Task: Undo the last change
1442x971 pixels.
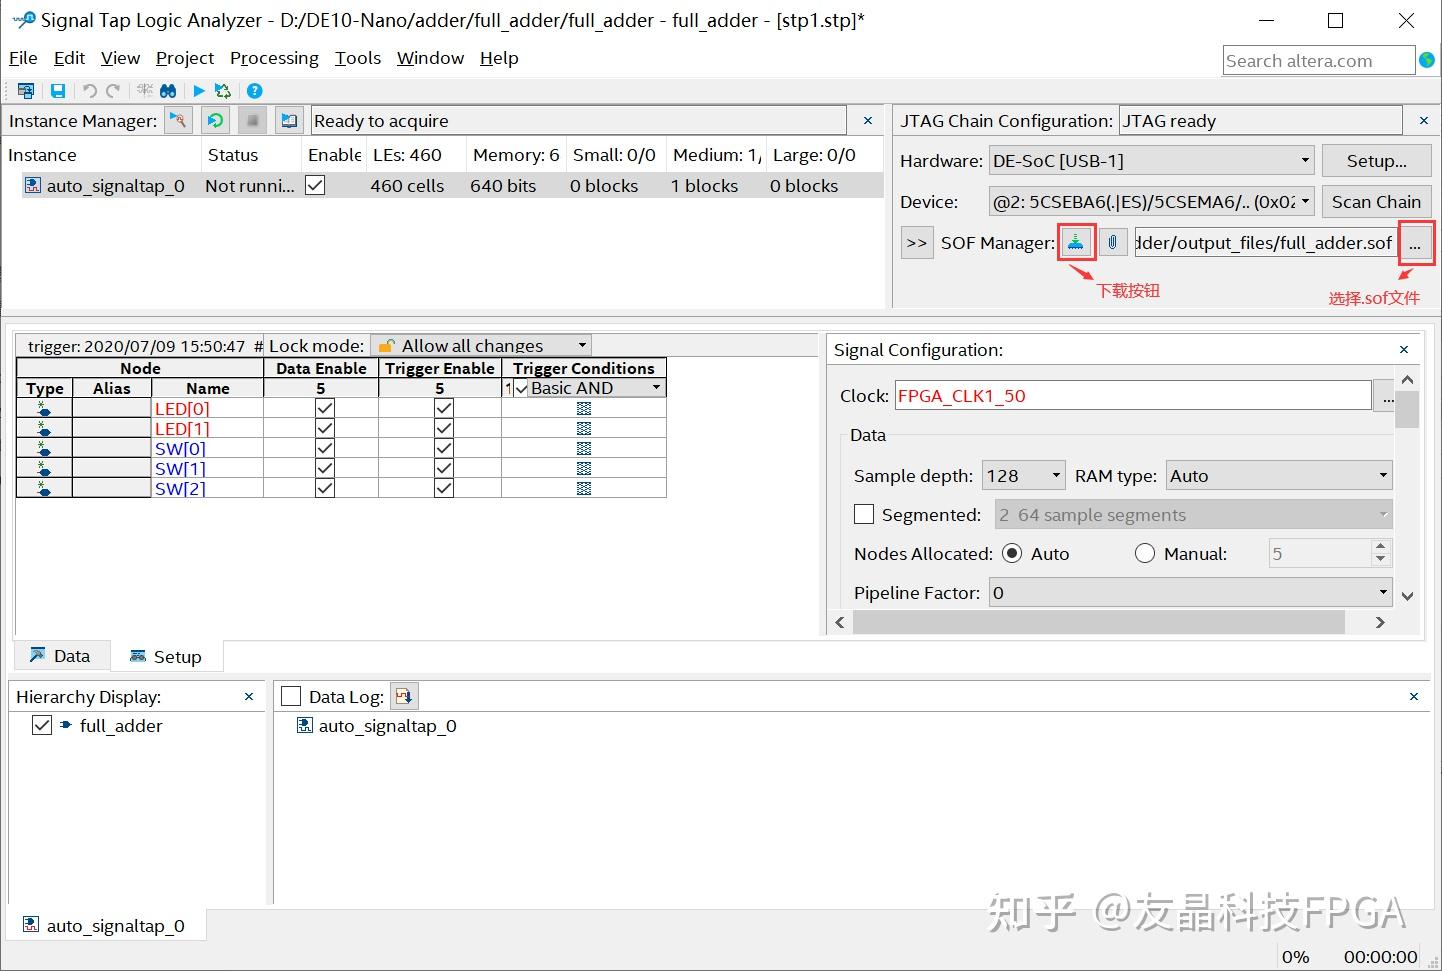Action: (89, 90)
